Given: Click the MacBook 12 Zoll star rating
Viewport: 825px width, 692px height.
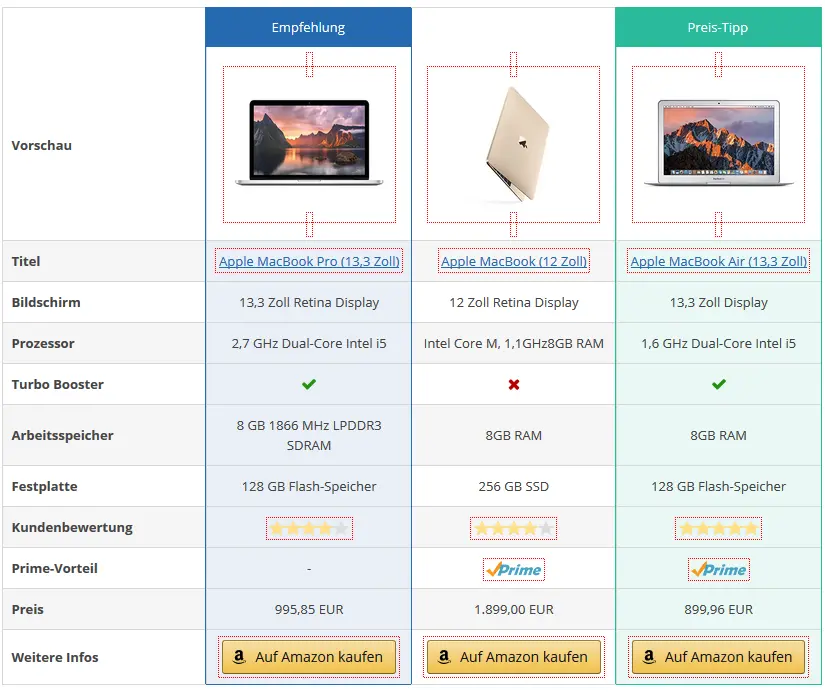Looking at the screenshot, I should [514, 528].
